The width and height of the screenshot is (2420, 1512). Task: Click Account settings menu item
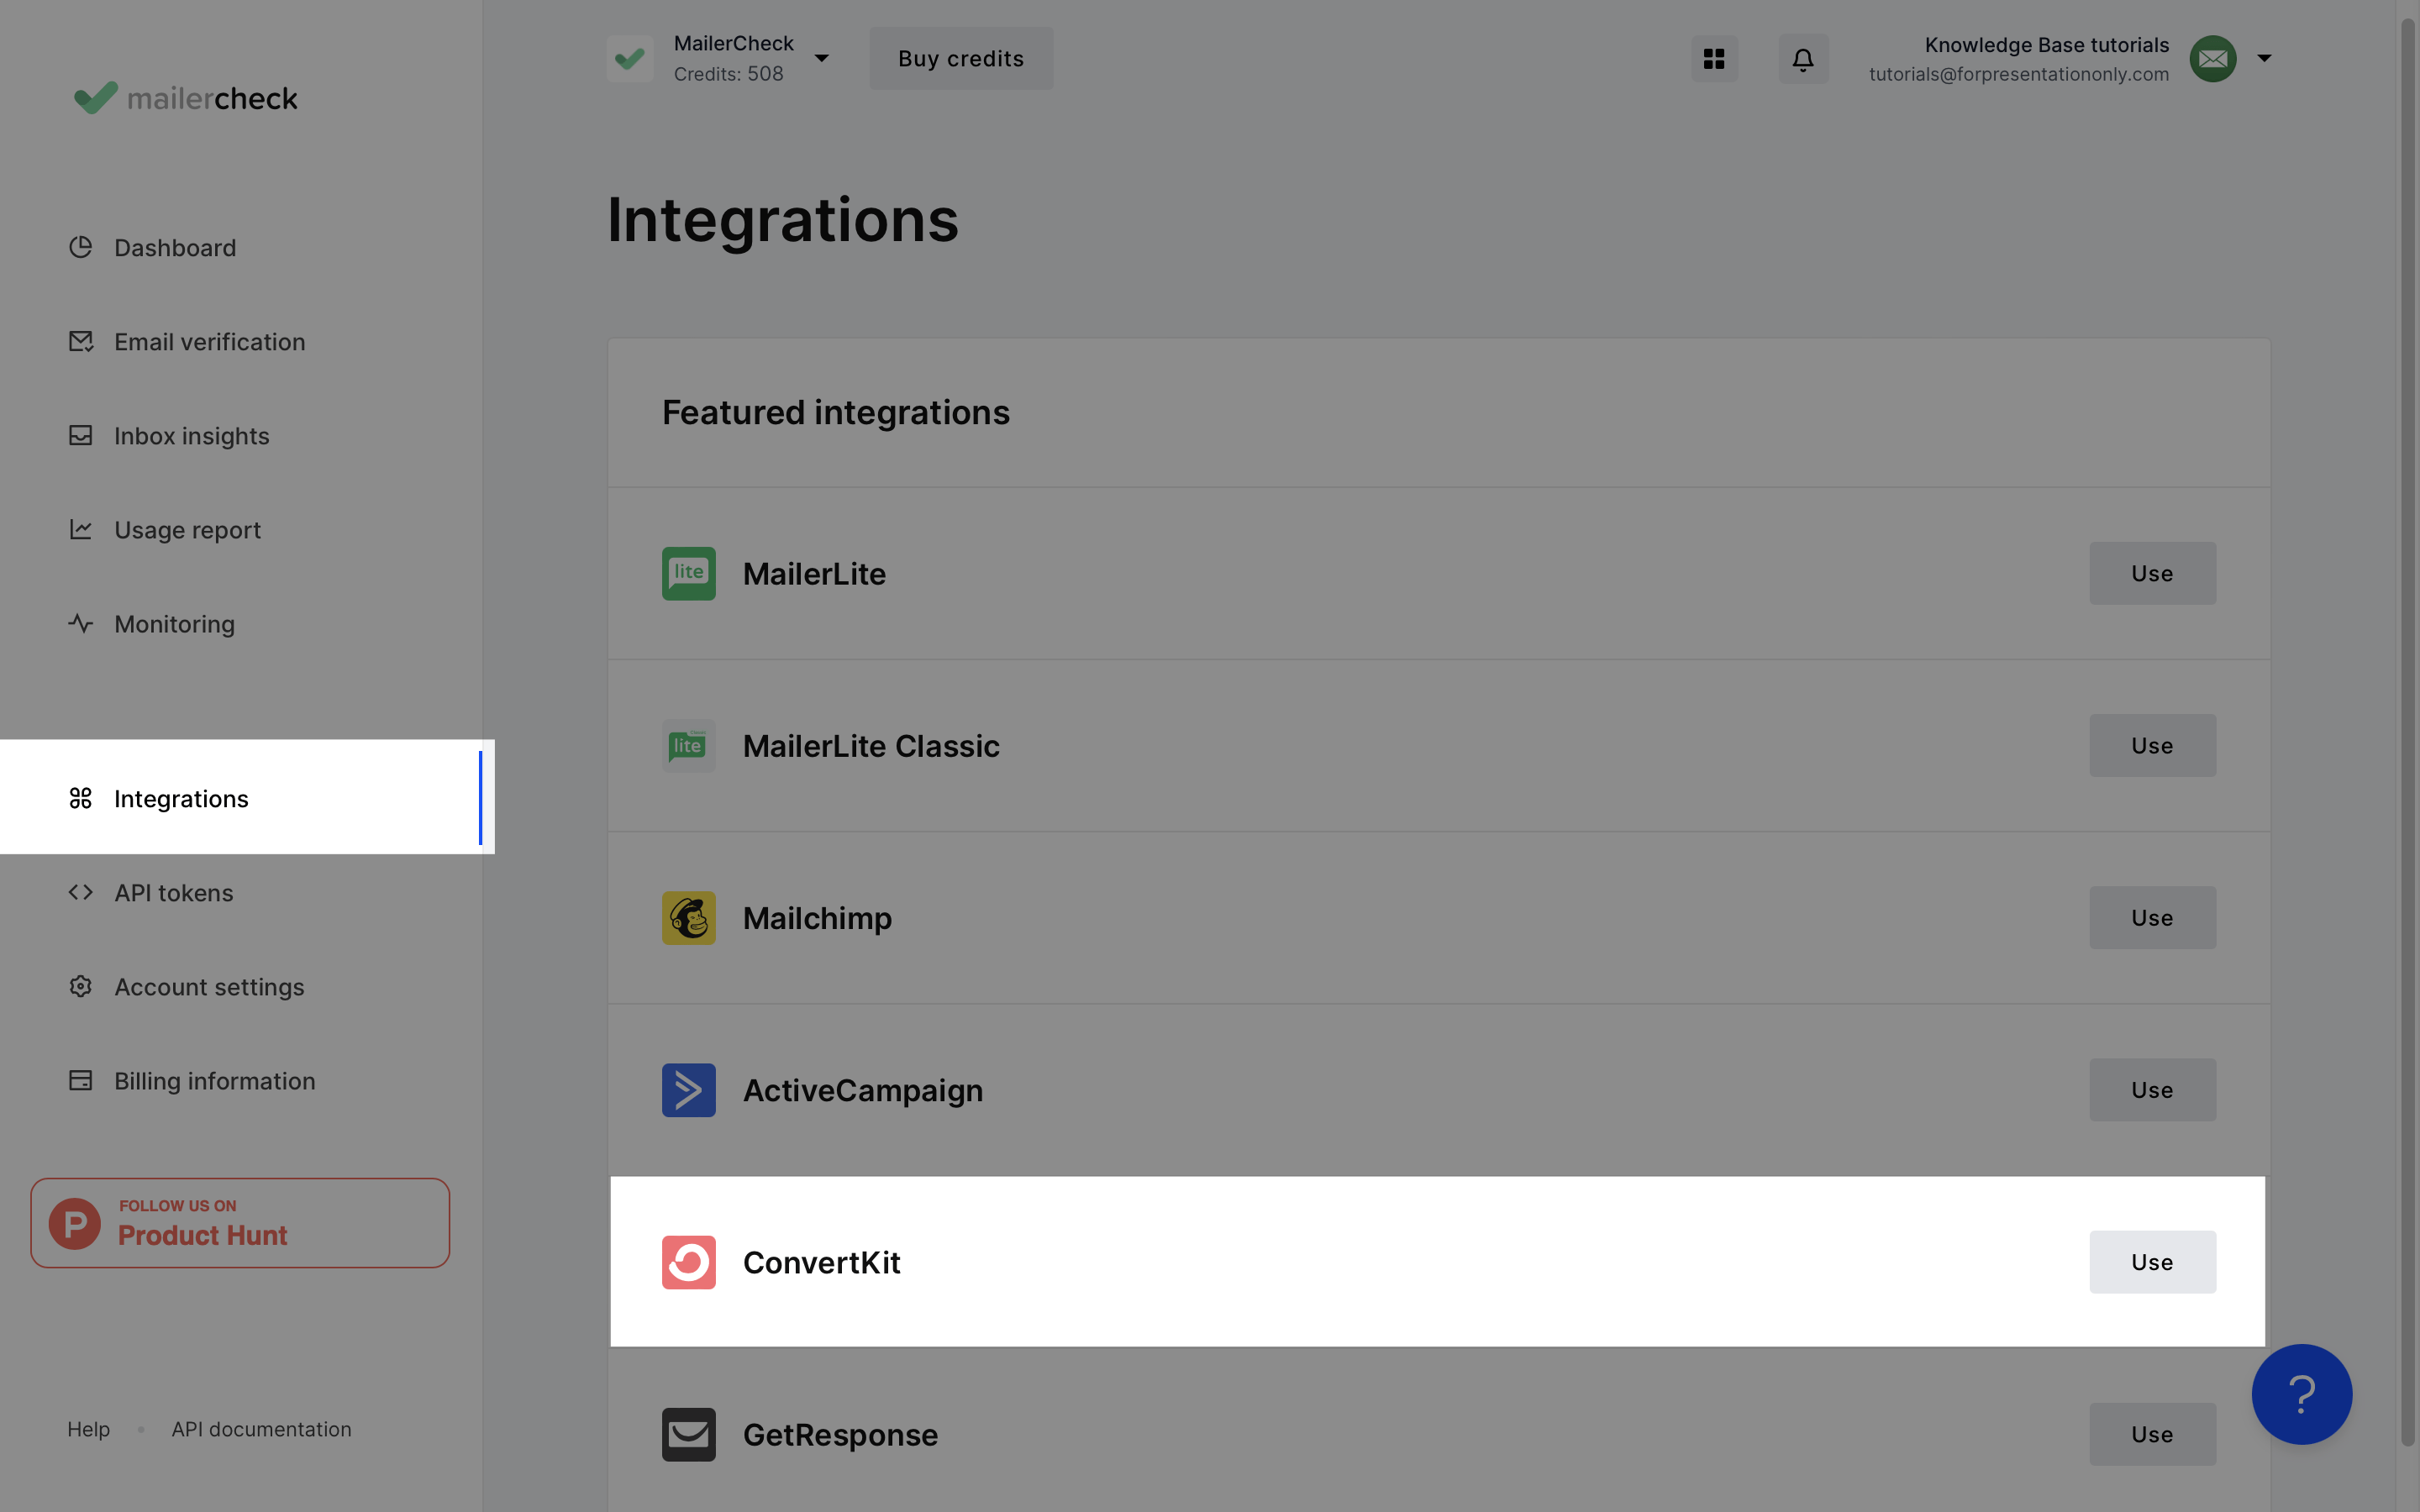[209, 986]
